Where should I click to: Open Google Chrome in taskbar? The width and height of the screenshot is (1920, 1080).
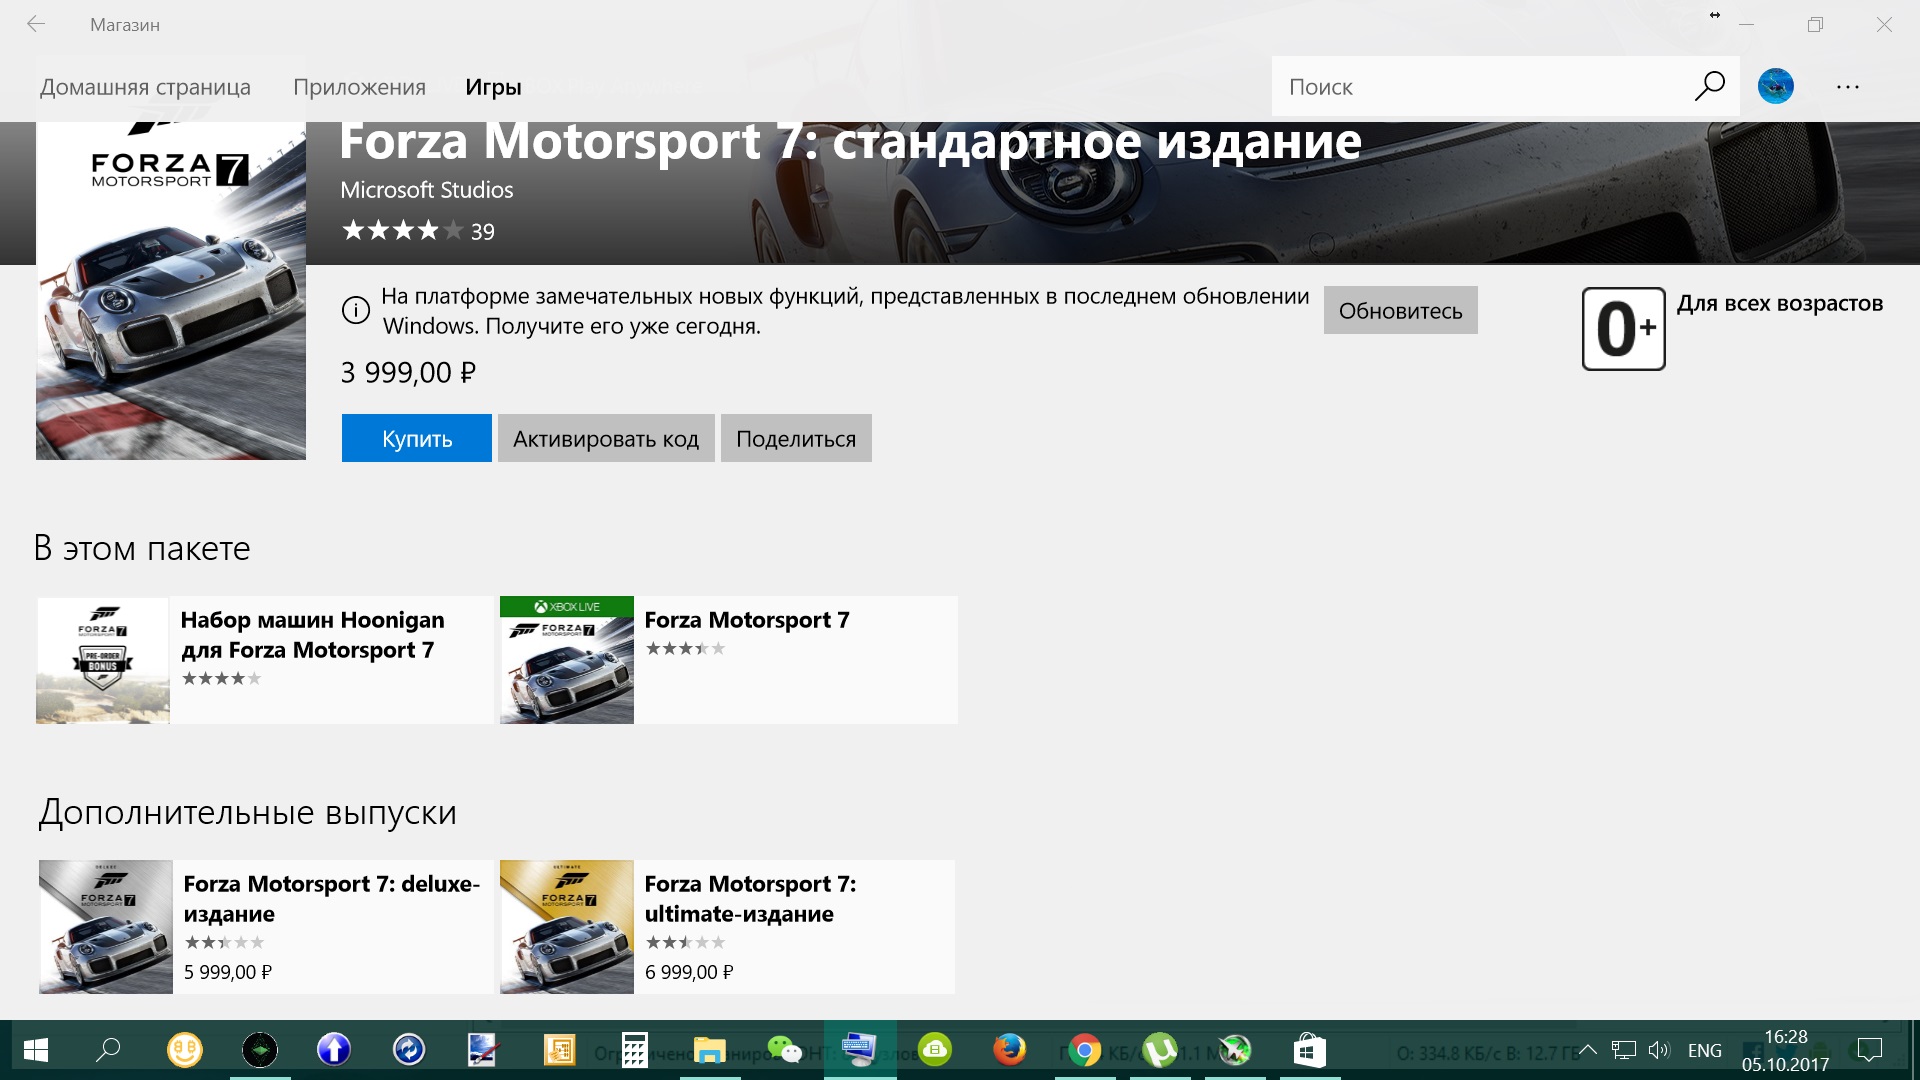tap(1084, 1050)
